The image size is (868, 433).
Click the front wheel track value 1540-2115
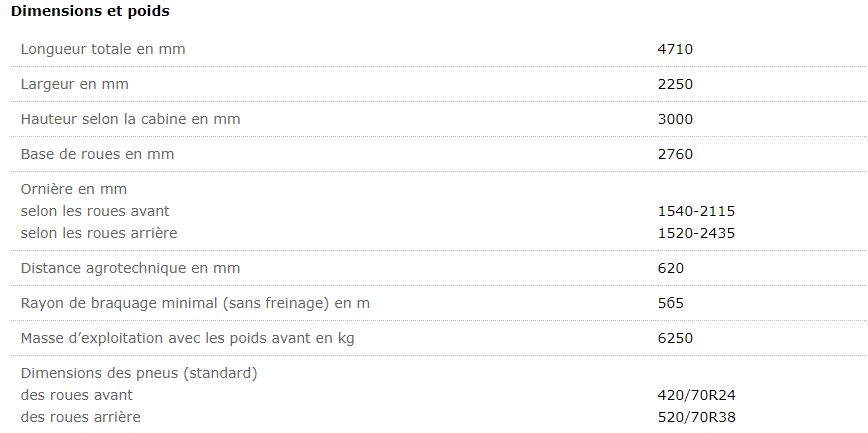point(696,211)
